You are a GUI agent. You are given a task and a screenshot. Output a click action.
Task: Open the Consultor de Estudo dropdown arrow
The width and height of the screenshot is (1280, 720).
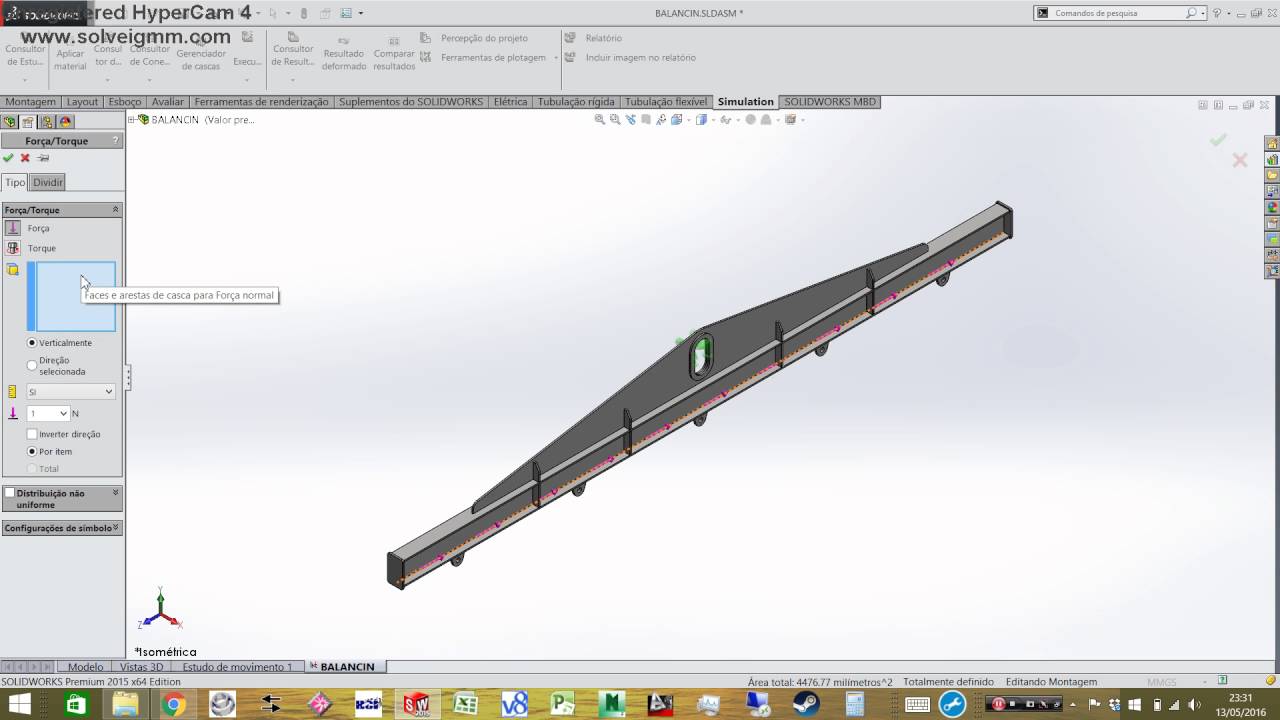coord(24,79)
